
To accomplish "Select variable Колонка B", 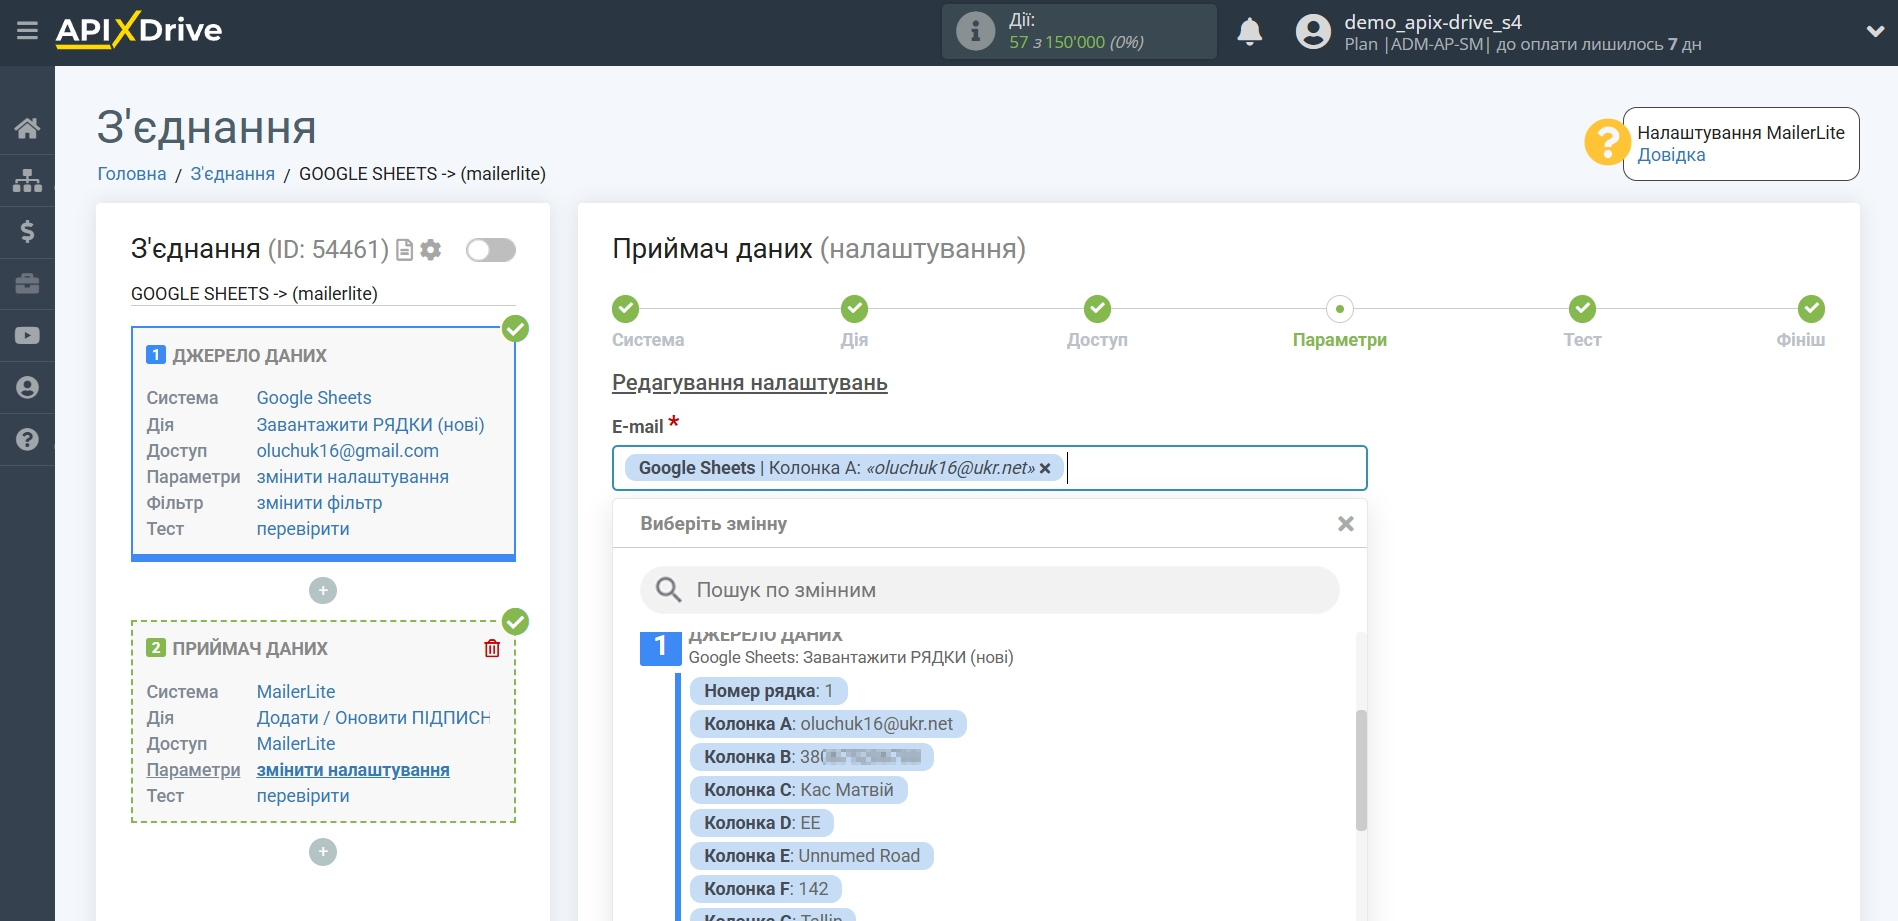I will coord(811,757).
